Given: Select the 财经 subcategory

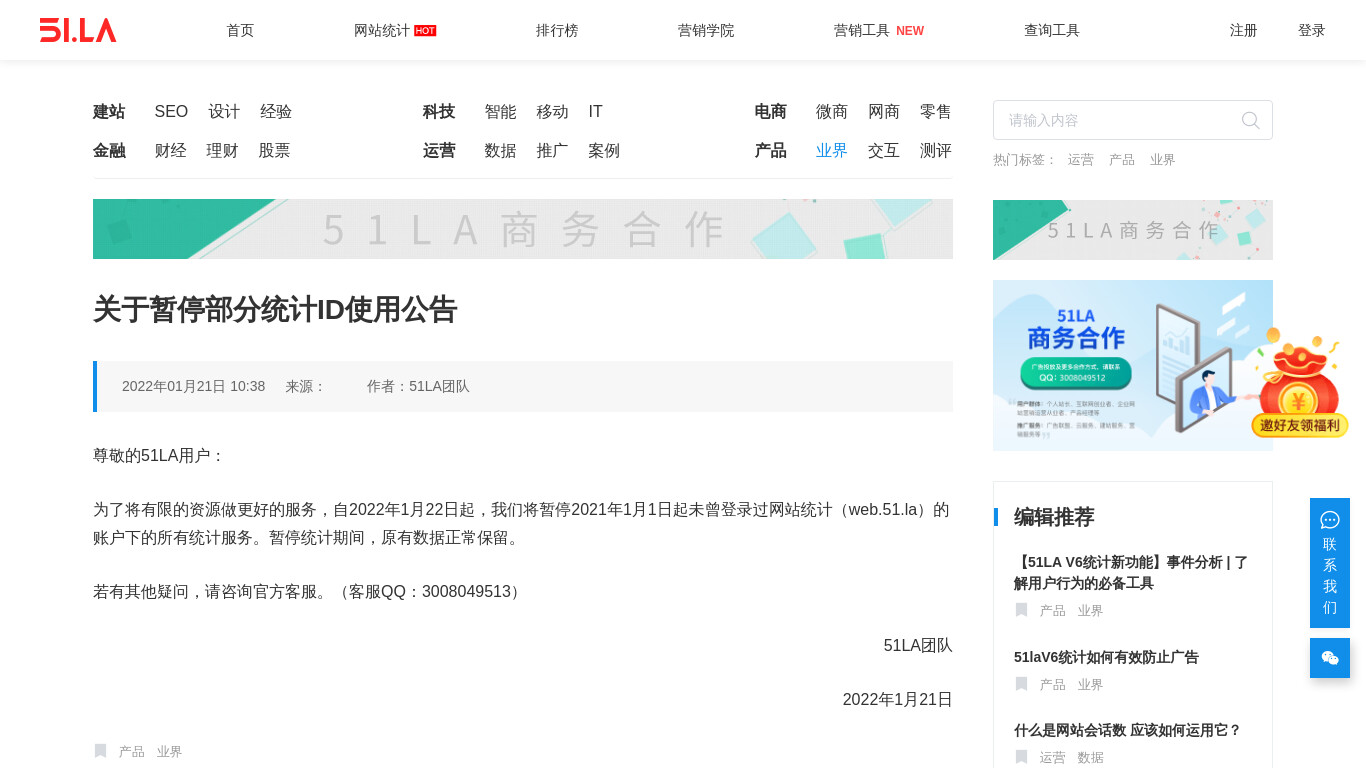Looking at the screenshot, I should coord(170,151).
